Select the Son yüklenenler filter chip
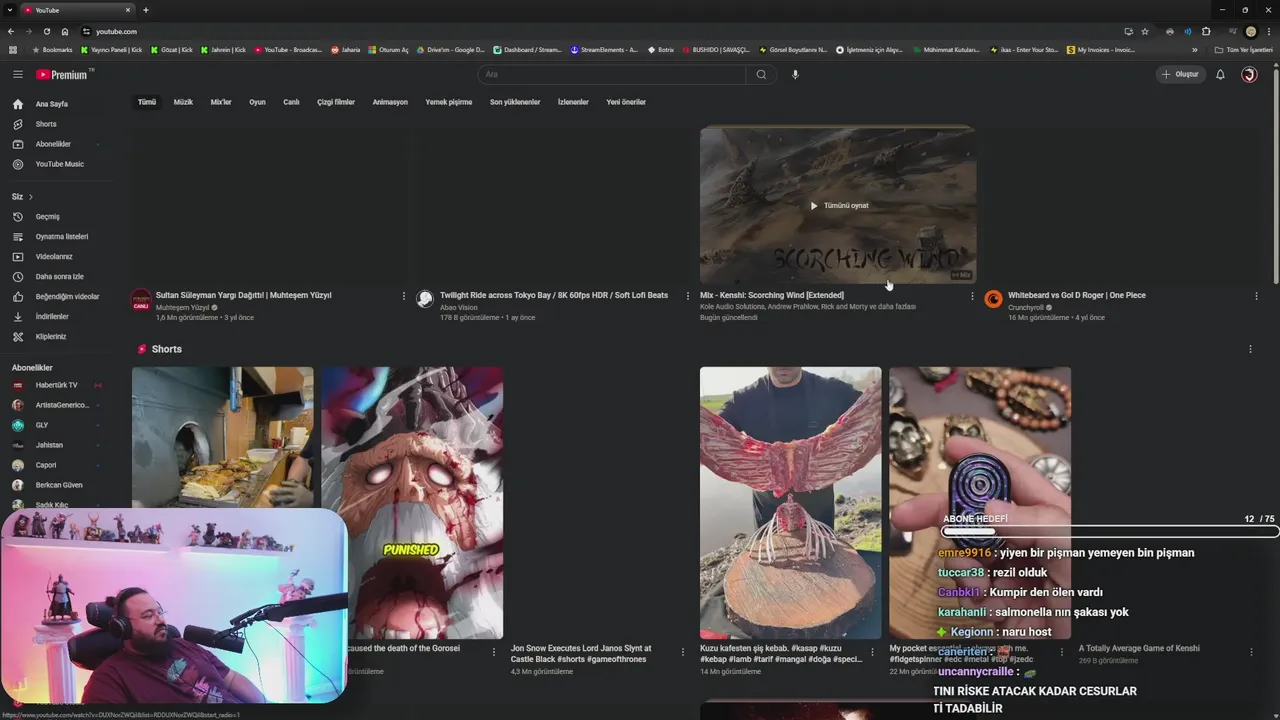 click(x=515, y=102)
